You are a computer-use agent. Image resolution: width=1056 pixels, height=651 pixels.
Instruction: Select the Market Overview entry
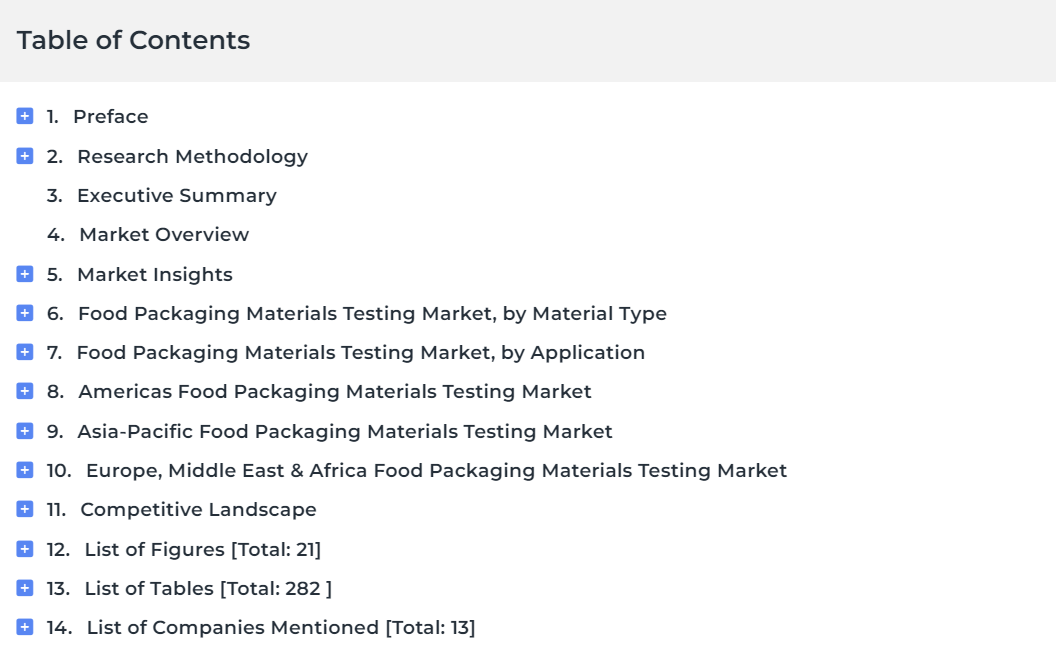coord(164,234)
